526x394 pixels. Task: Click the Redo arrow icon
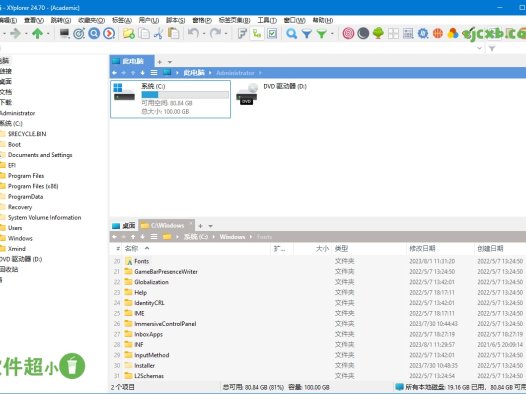pos(215,33)
